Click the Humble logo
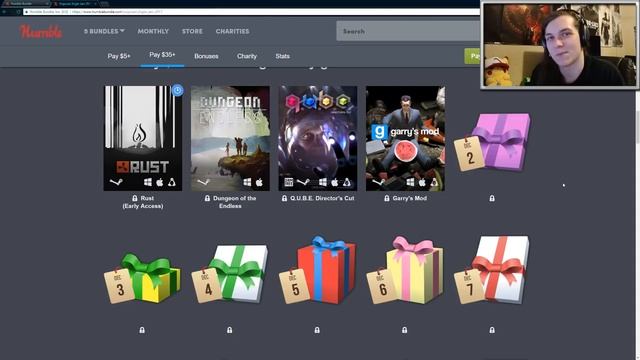Image resolution: width=640 pixels, height=360 pixels. point(41,31)
